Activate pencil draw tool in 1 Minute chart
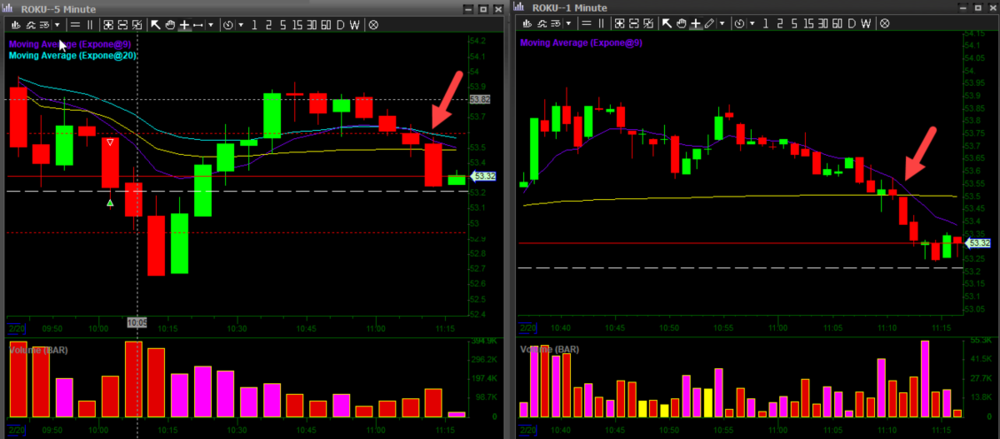1000x439 pixels. 709,23
